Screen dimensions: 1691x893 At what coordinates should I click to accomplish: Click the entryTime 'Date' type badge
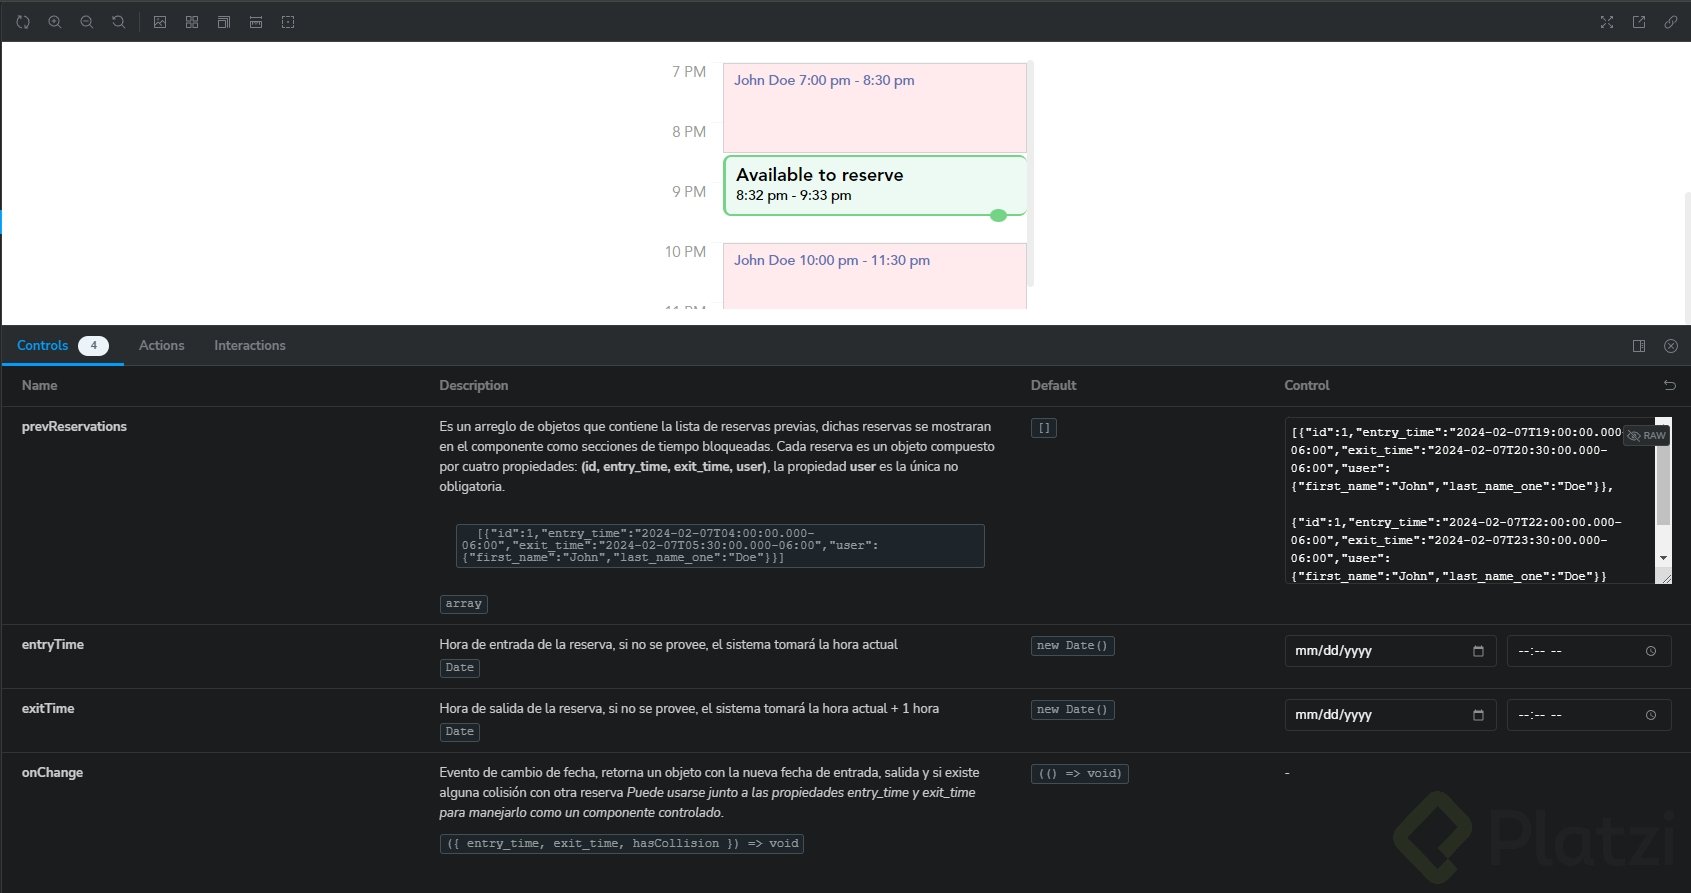point(460,668)
